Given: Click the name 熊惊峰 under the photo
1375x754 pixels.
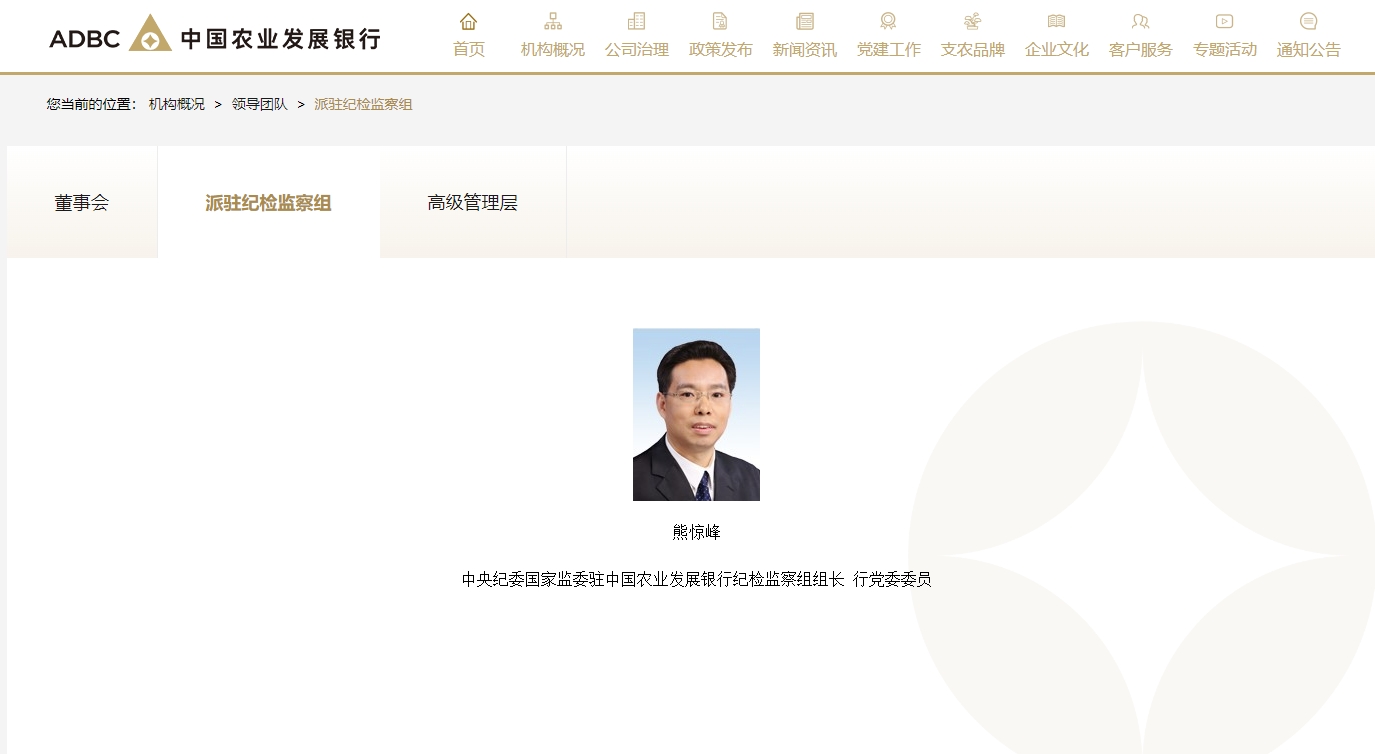Looking at the screenshot, I should 696,532.
